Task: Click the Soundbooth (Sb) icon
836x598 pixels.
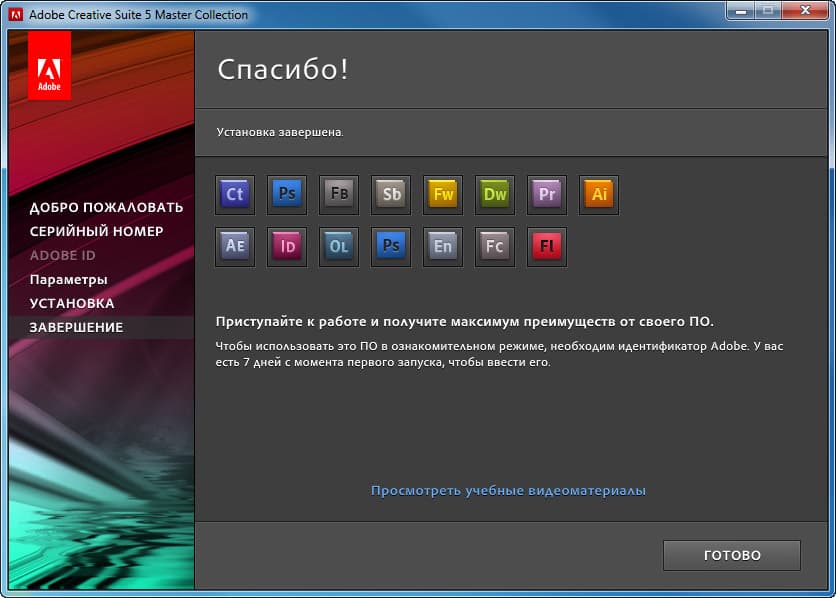Action: pyautogui.click(x=391, y=195)
